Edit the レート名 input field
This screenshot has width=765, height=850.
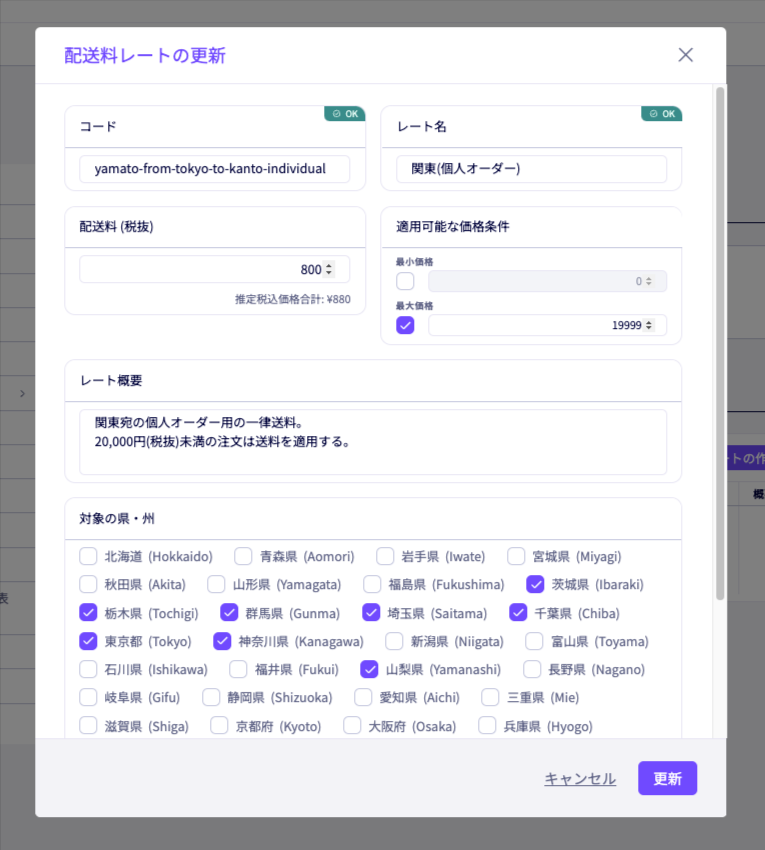tap(531, 169)
